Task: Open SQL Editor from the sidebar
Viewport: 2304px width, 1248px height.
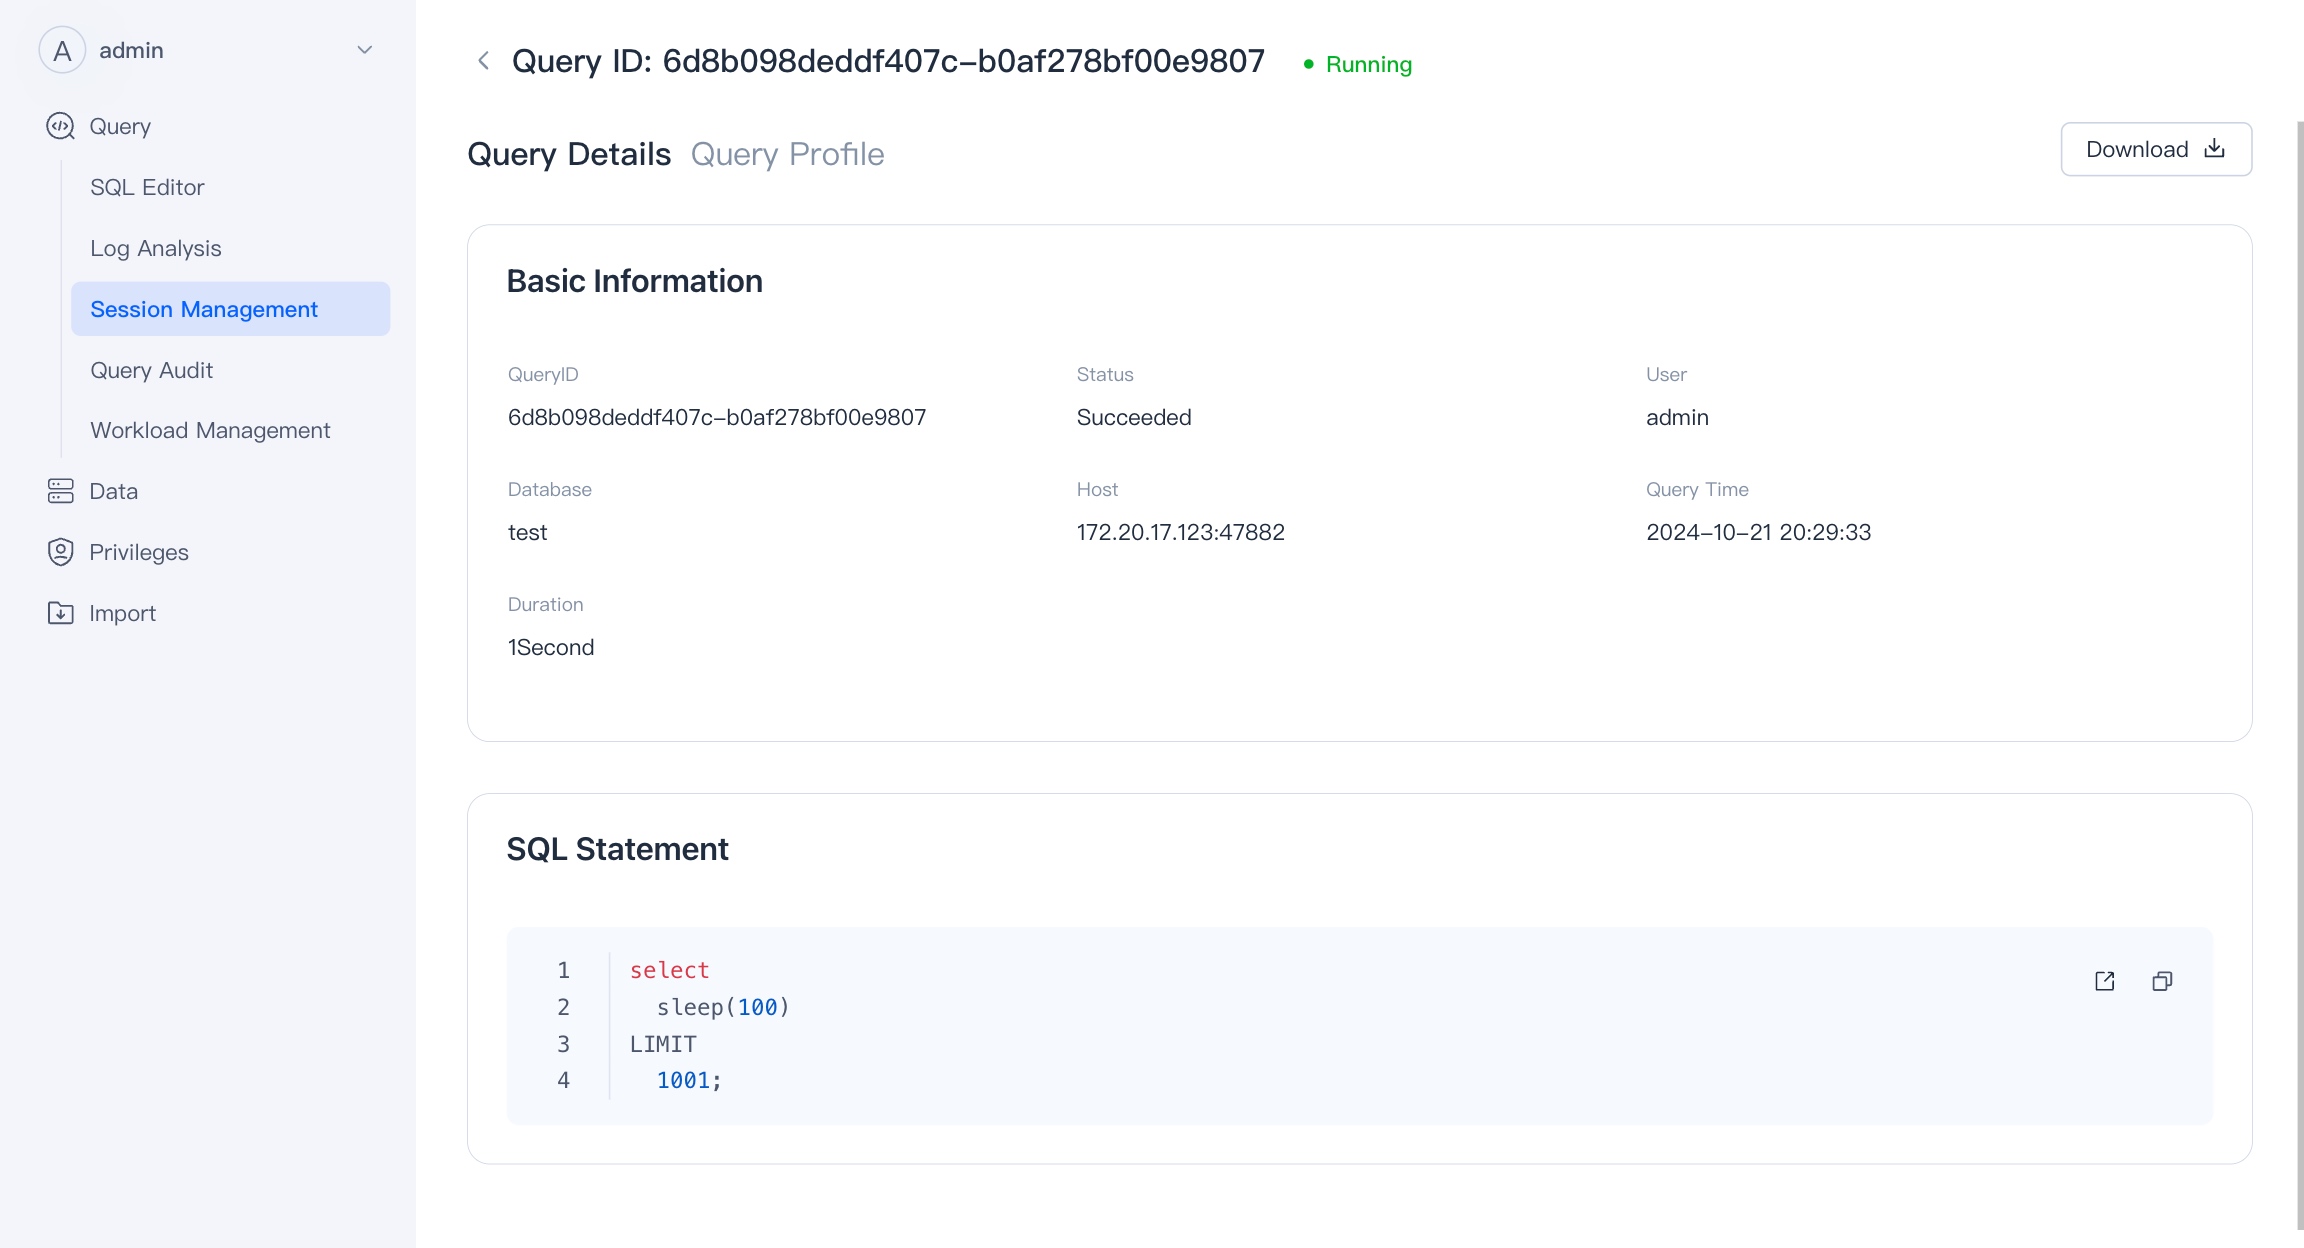Action: point(147,187)
